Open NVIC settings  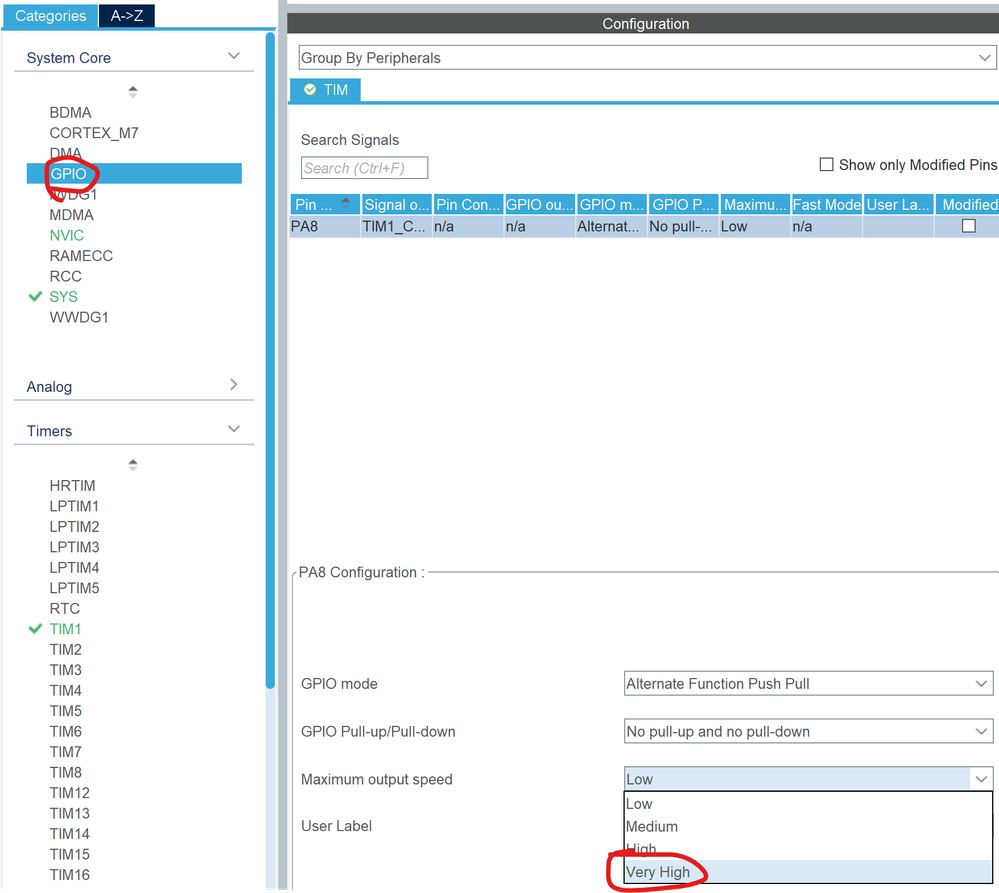[x=66, y=236]
